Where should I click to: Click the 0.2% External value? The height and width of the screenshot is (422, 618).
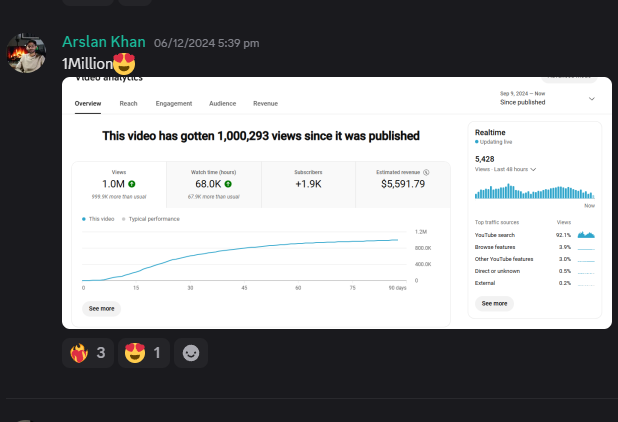click(x=565, y=283)
